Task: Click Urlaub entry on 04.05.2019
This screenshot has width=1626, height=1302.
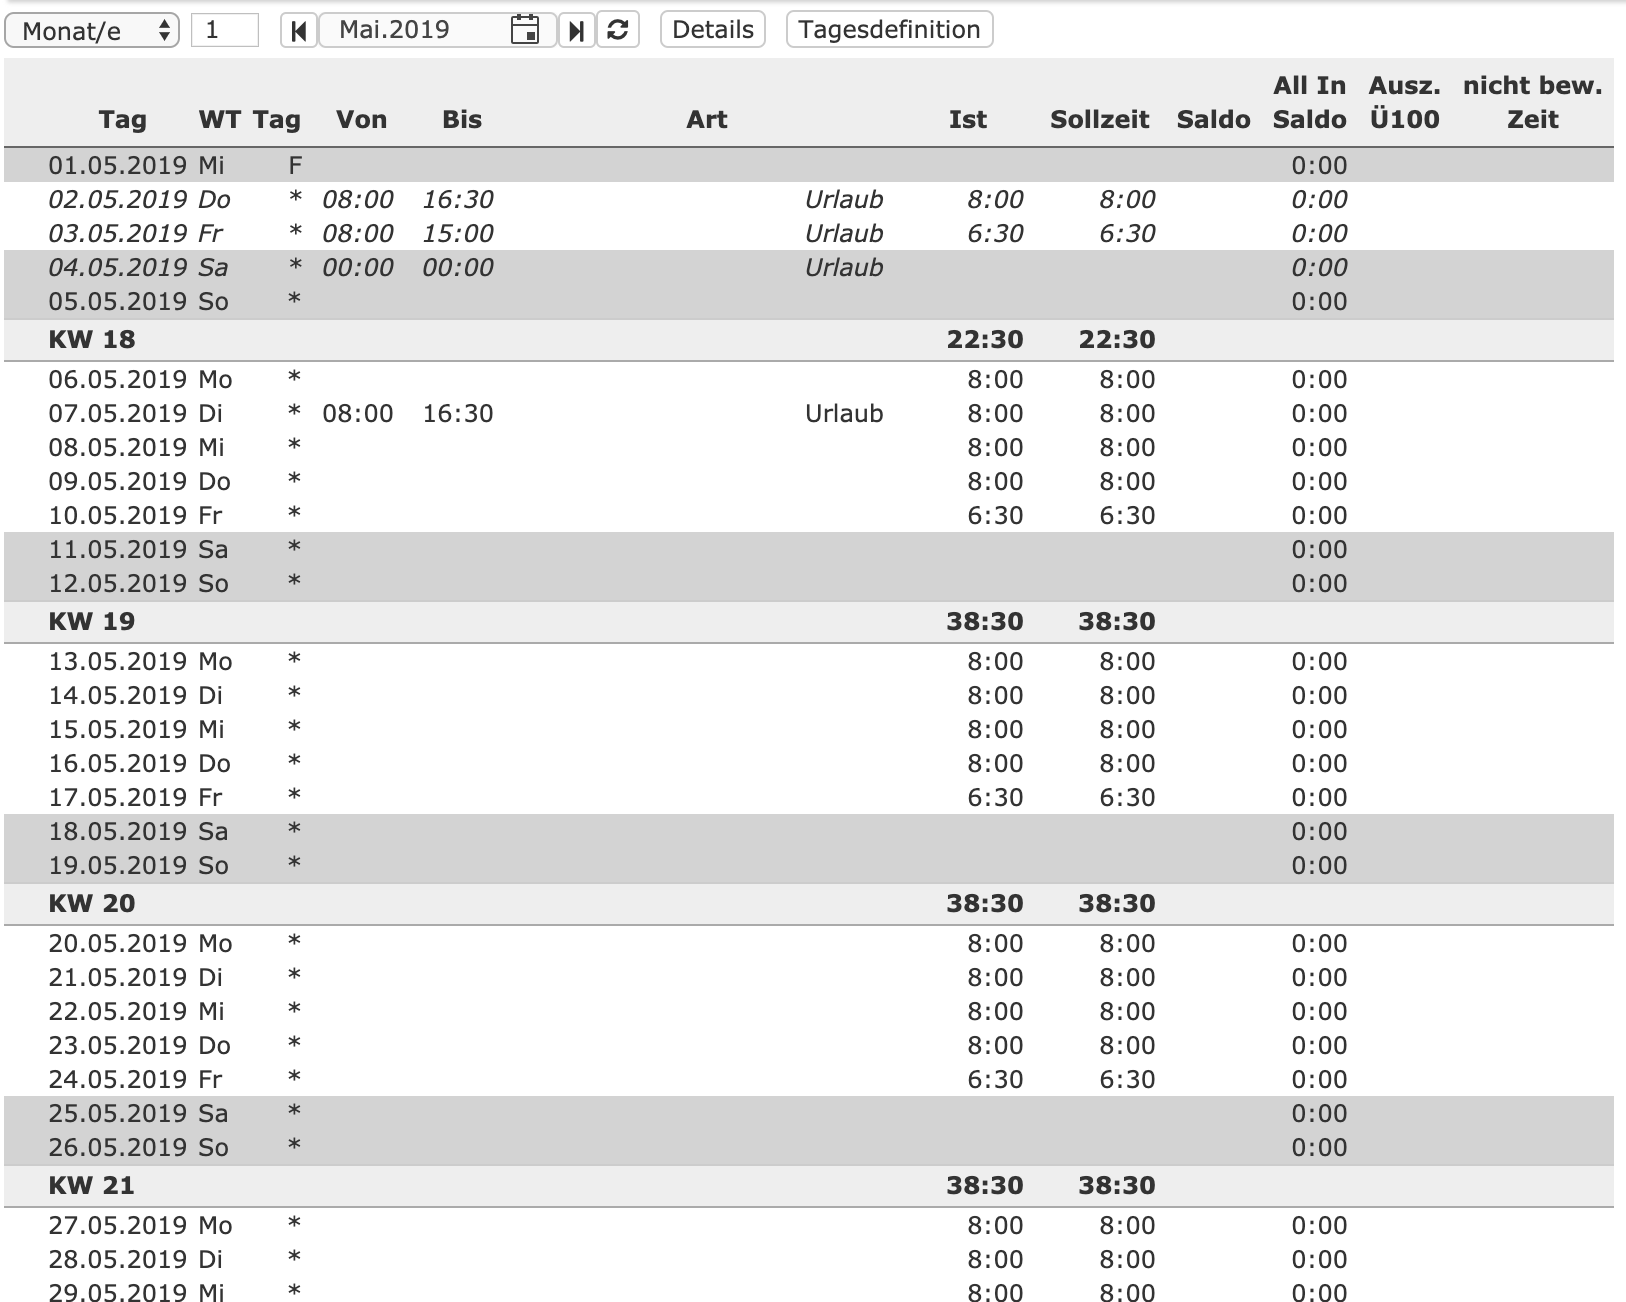Action: tap(844, 267)
